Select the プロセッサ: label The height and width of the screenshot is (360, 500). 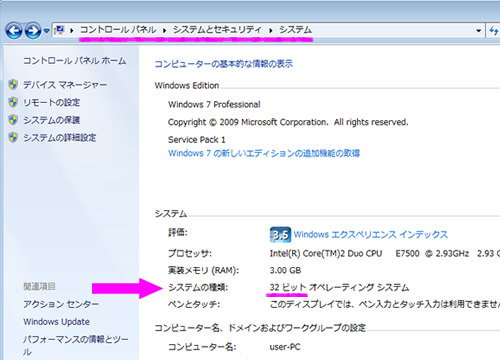coord(190,253)
